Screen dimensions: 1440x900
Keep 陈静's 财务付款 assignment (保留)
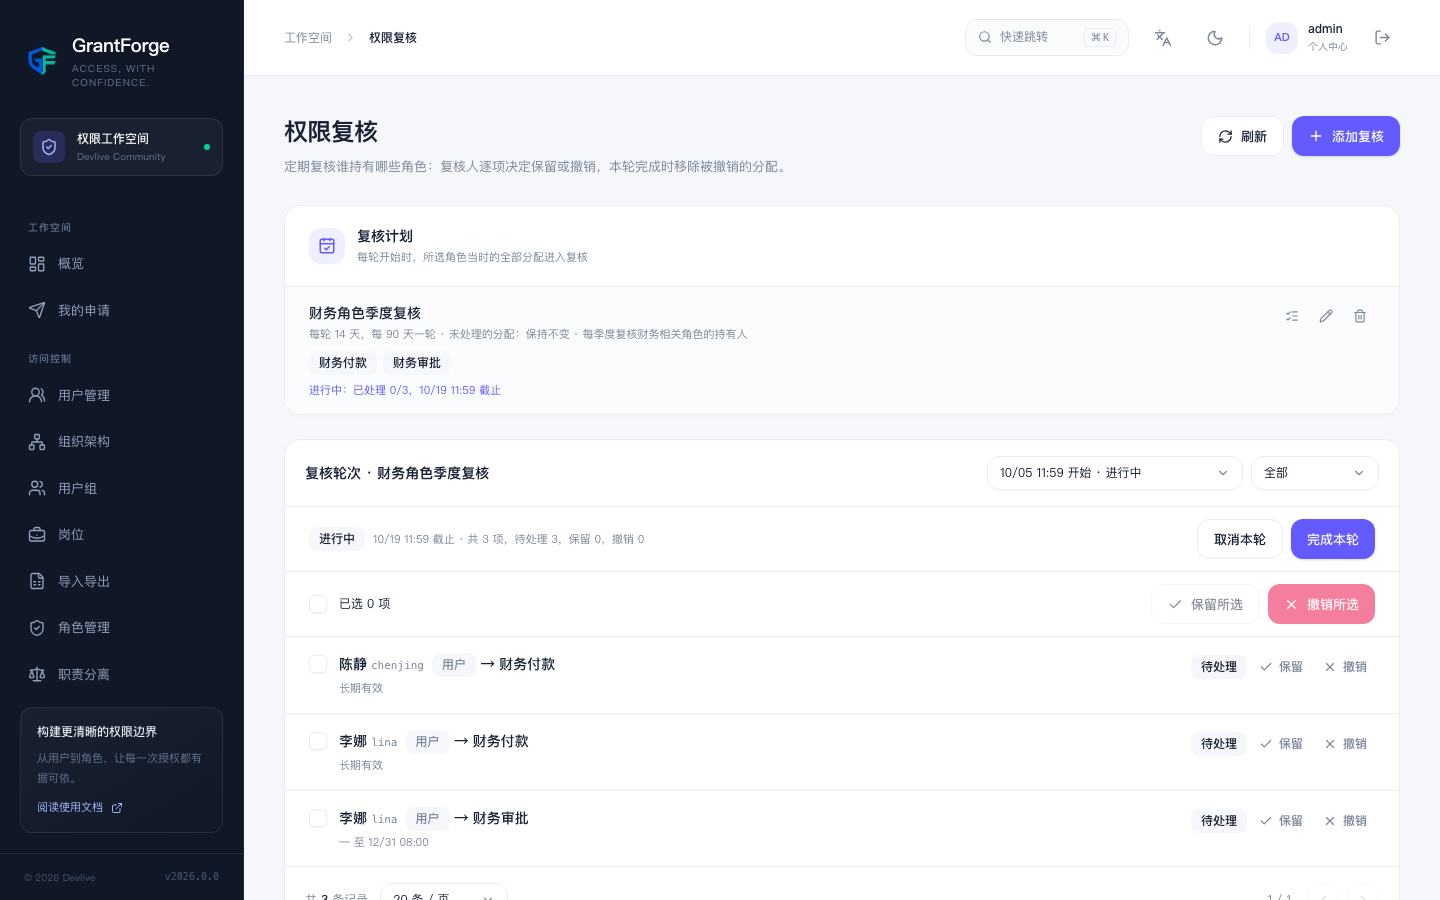pyautogui.click(x=1281, y=667)
